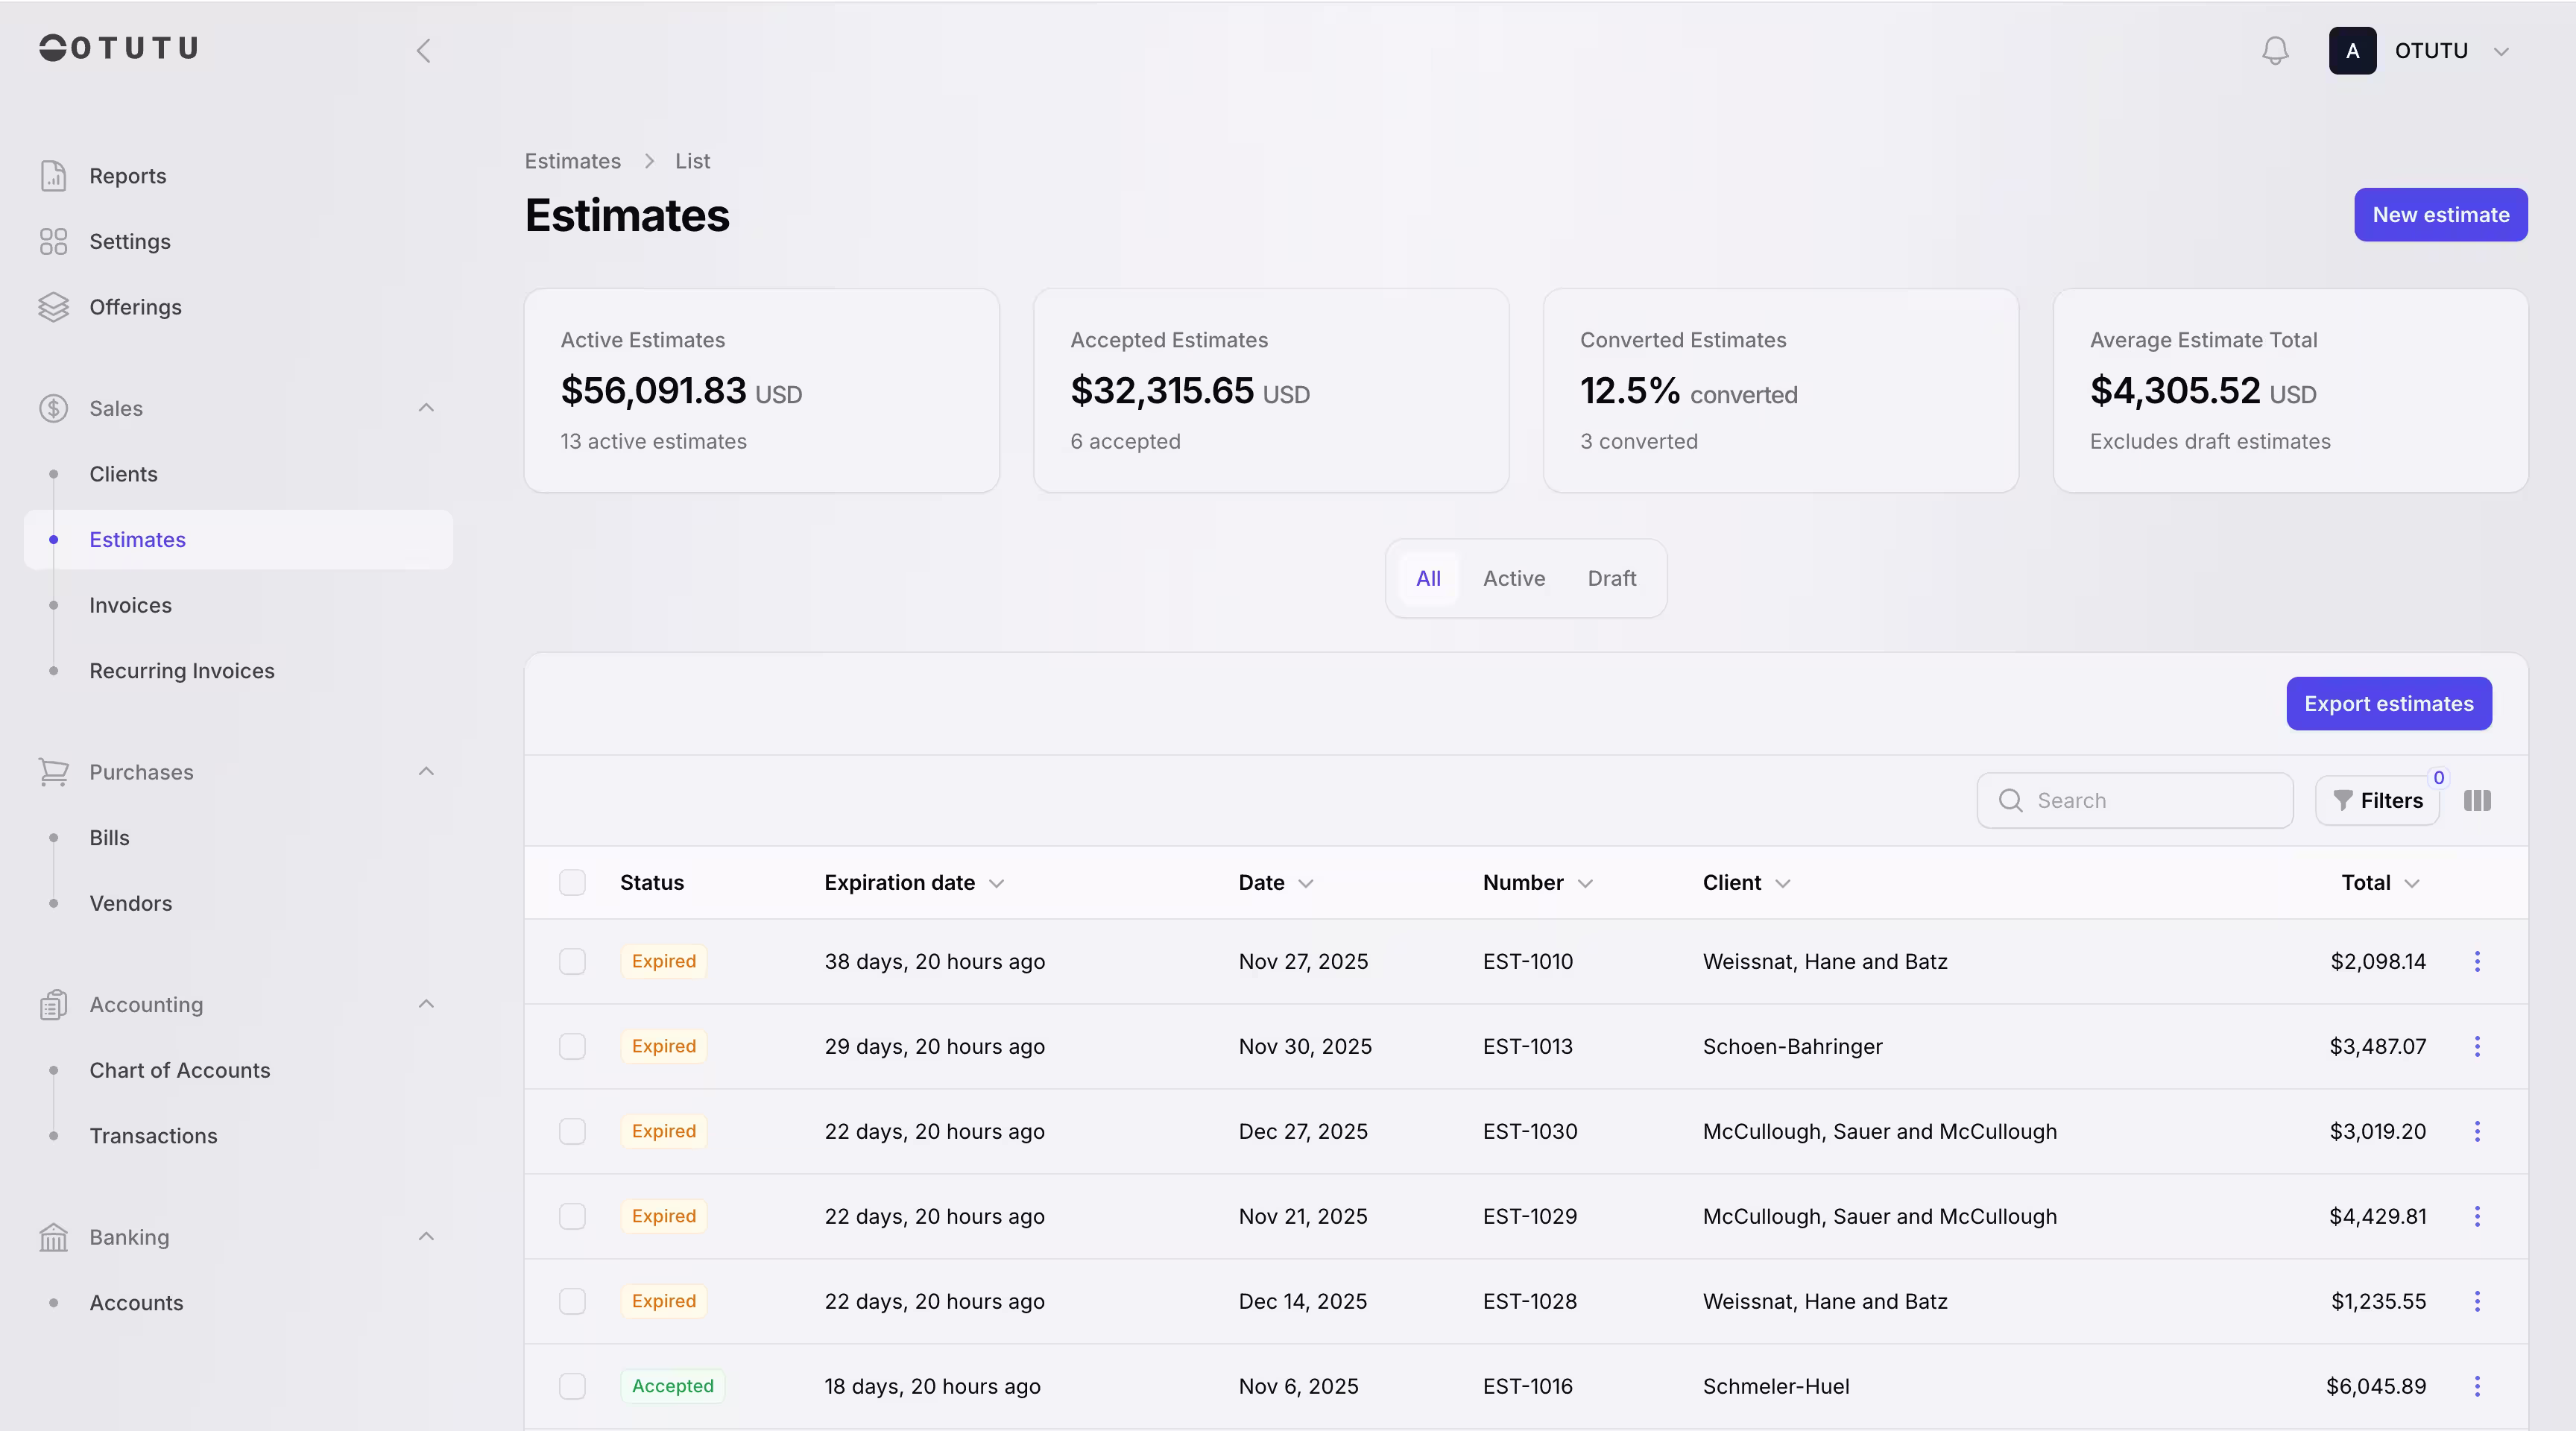
Task: Click the Accounting ledger icon
Action: (x=54, y=1004)
